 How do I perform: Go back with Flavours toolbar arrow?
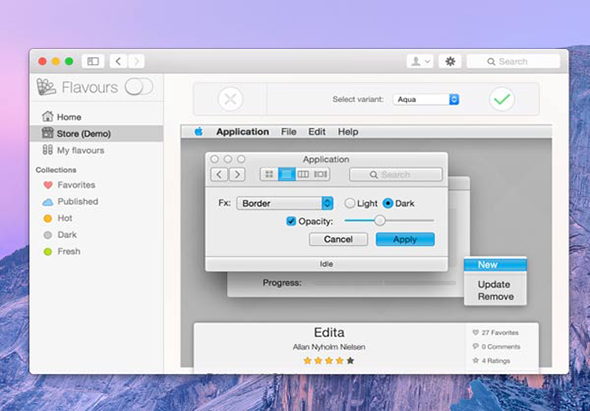118,61
